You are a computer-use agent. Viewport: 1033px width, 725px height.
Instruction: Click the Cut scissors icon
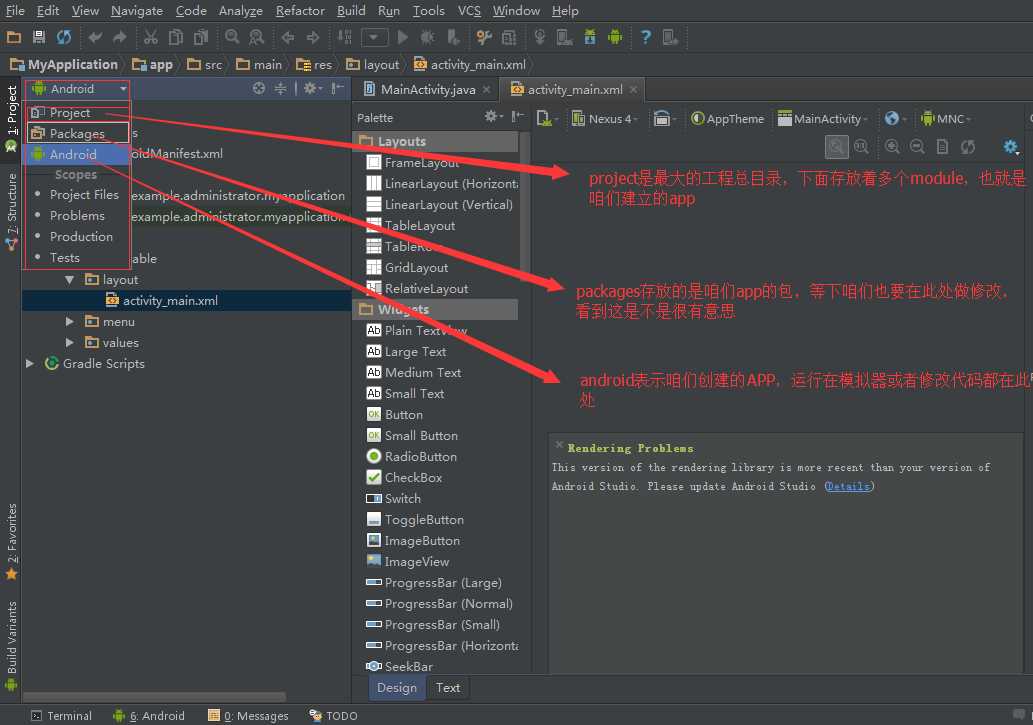(151, 37)
